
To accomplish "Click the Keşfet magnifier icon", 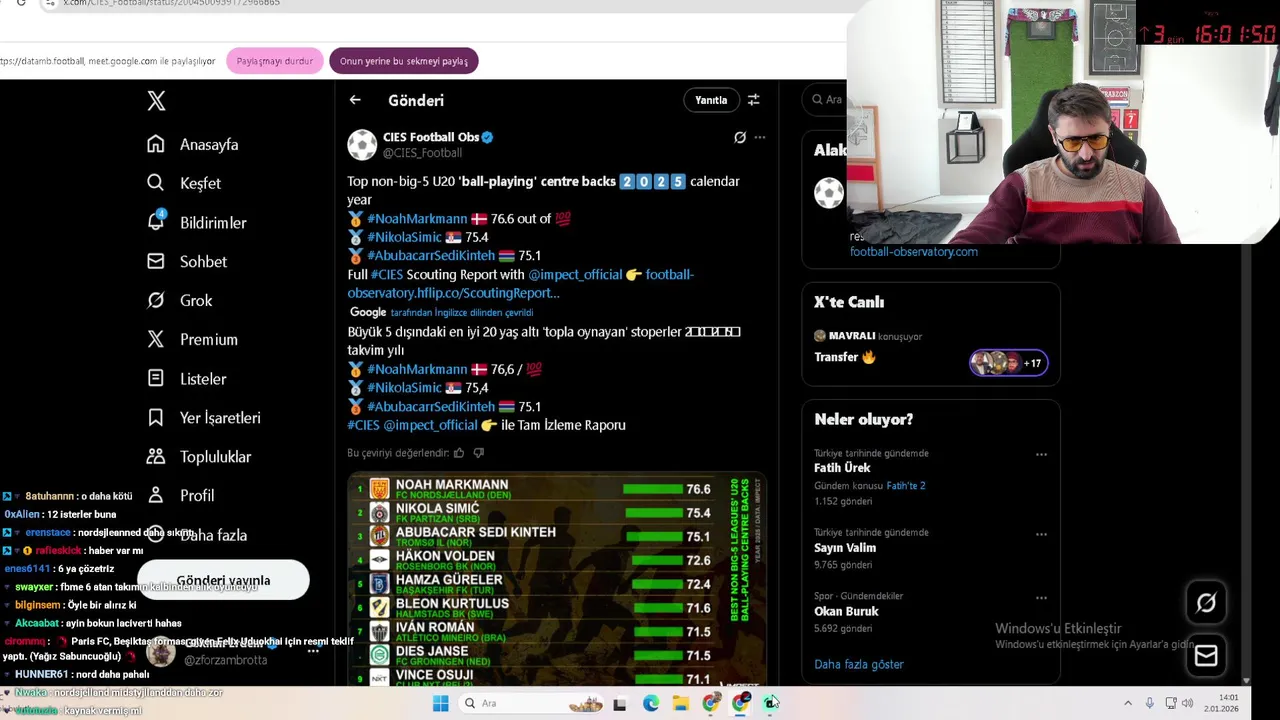I will click(156, 183).
